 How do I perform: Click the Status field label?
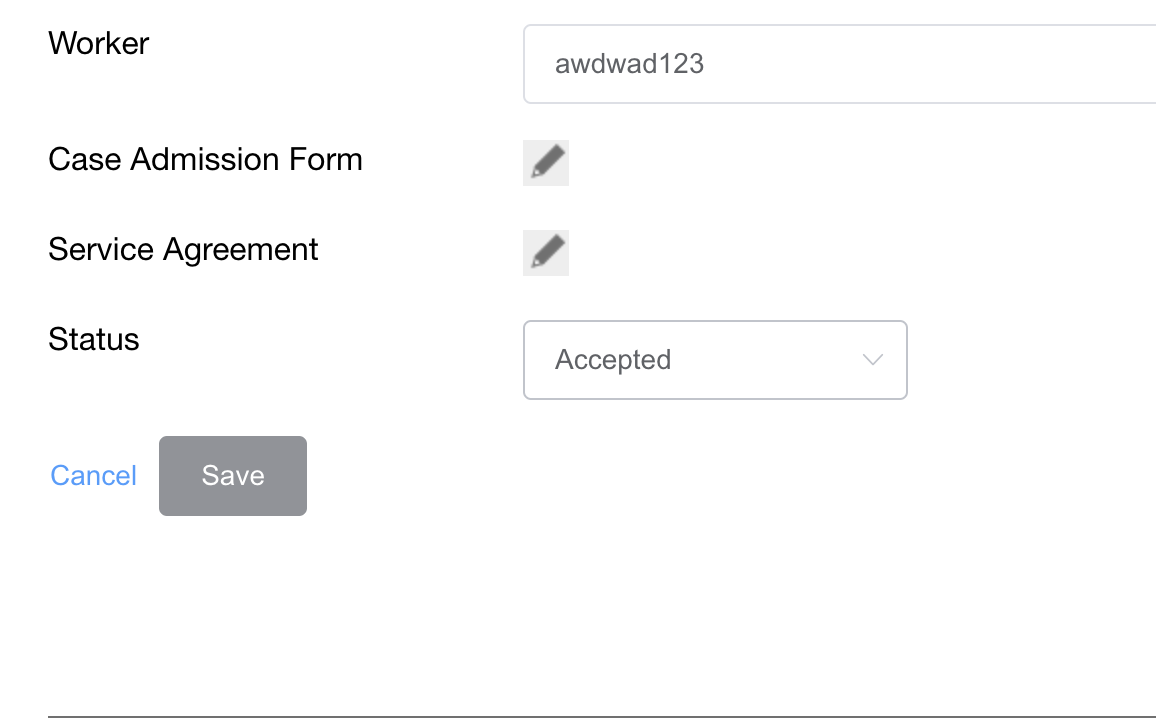pyautogui.click(x=94, y=340)
